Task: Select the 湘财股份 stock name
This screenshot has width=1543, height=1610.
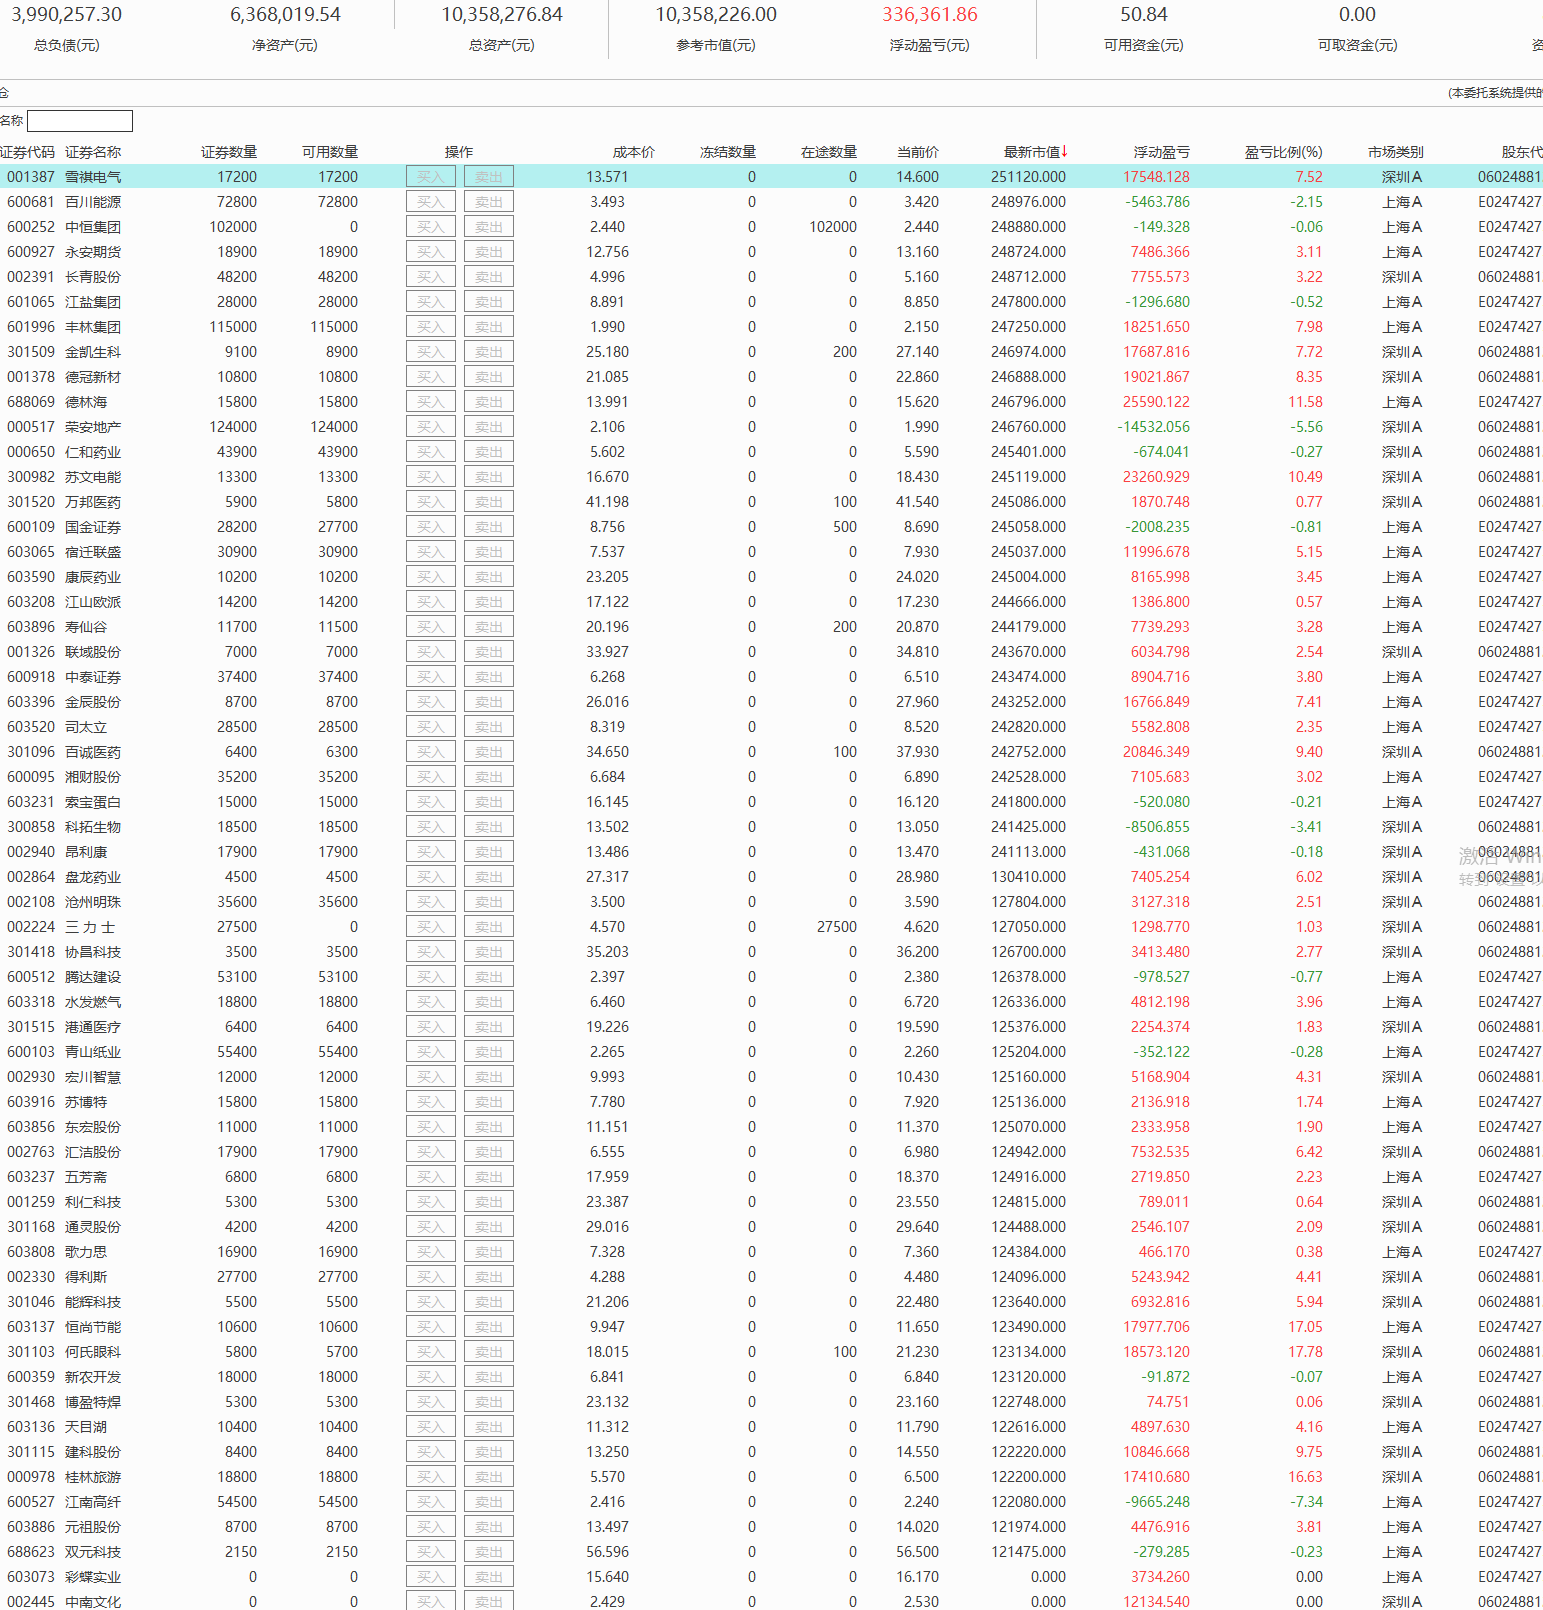Action: [x=93, y=777]
